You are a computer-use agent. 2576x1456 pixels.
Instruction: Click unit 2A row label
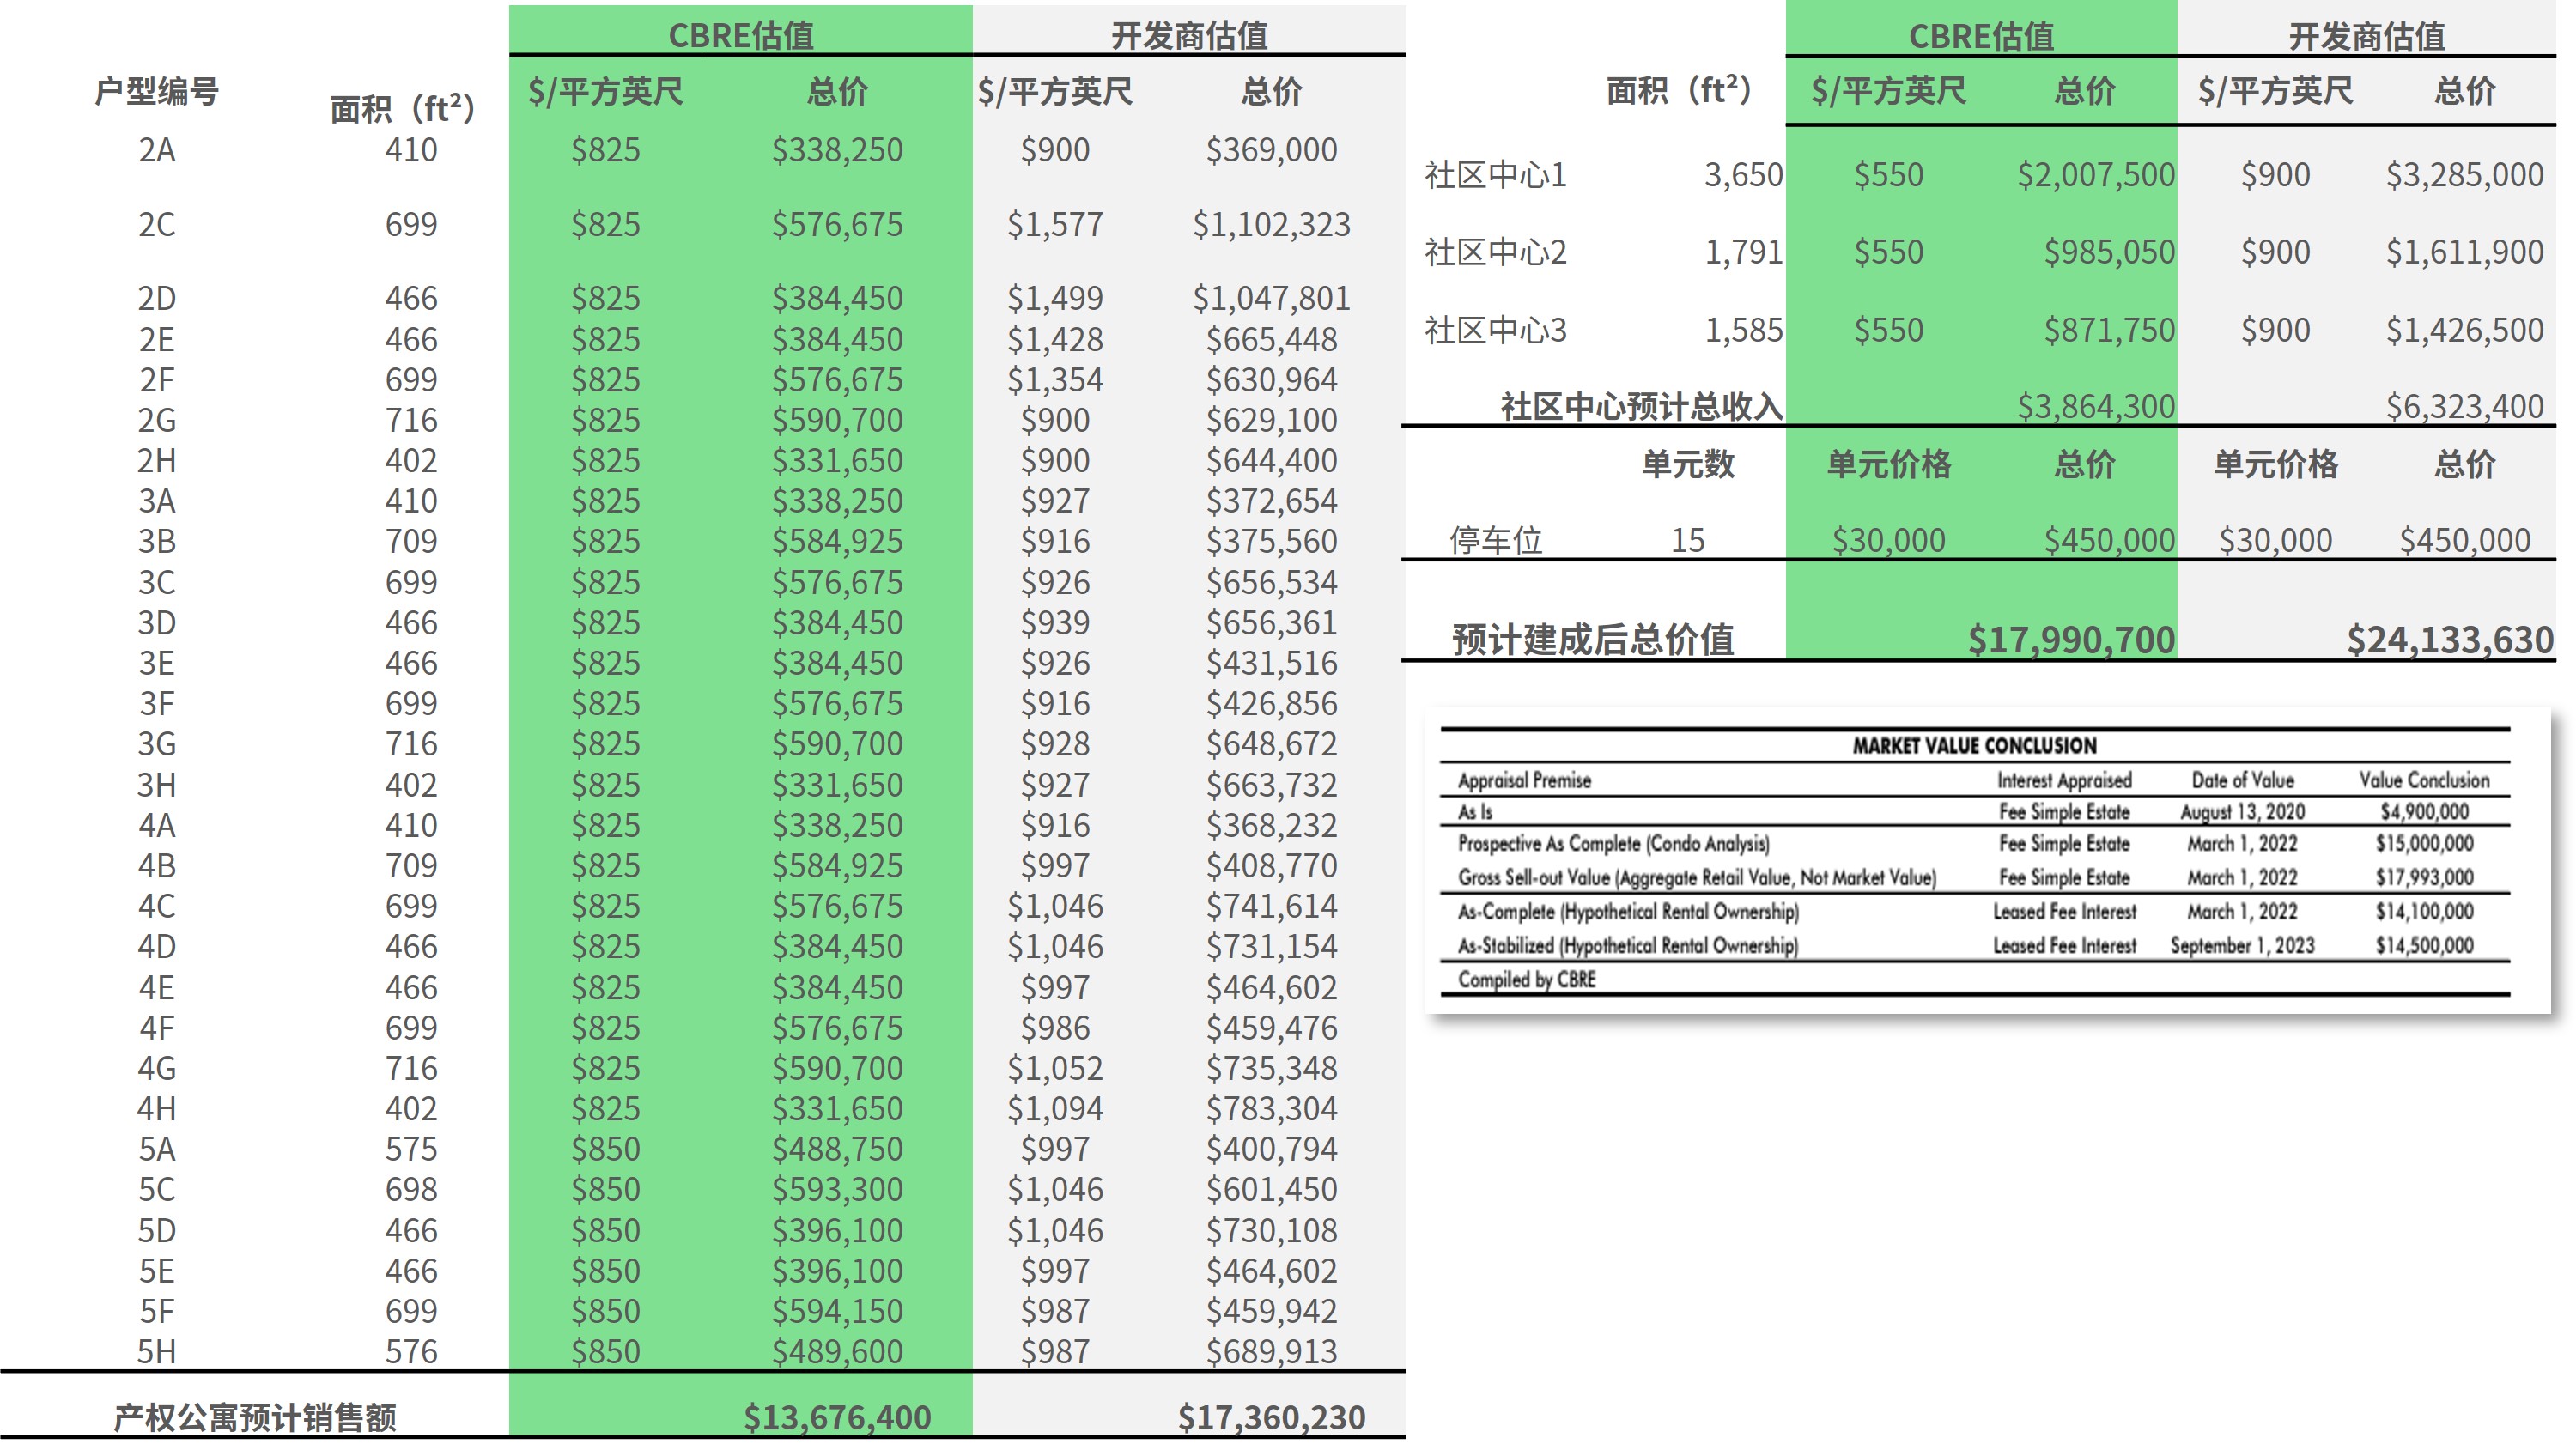pos(156,150)
